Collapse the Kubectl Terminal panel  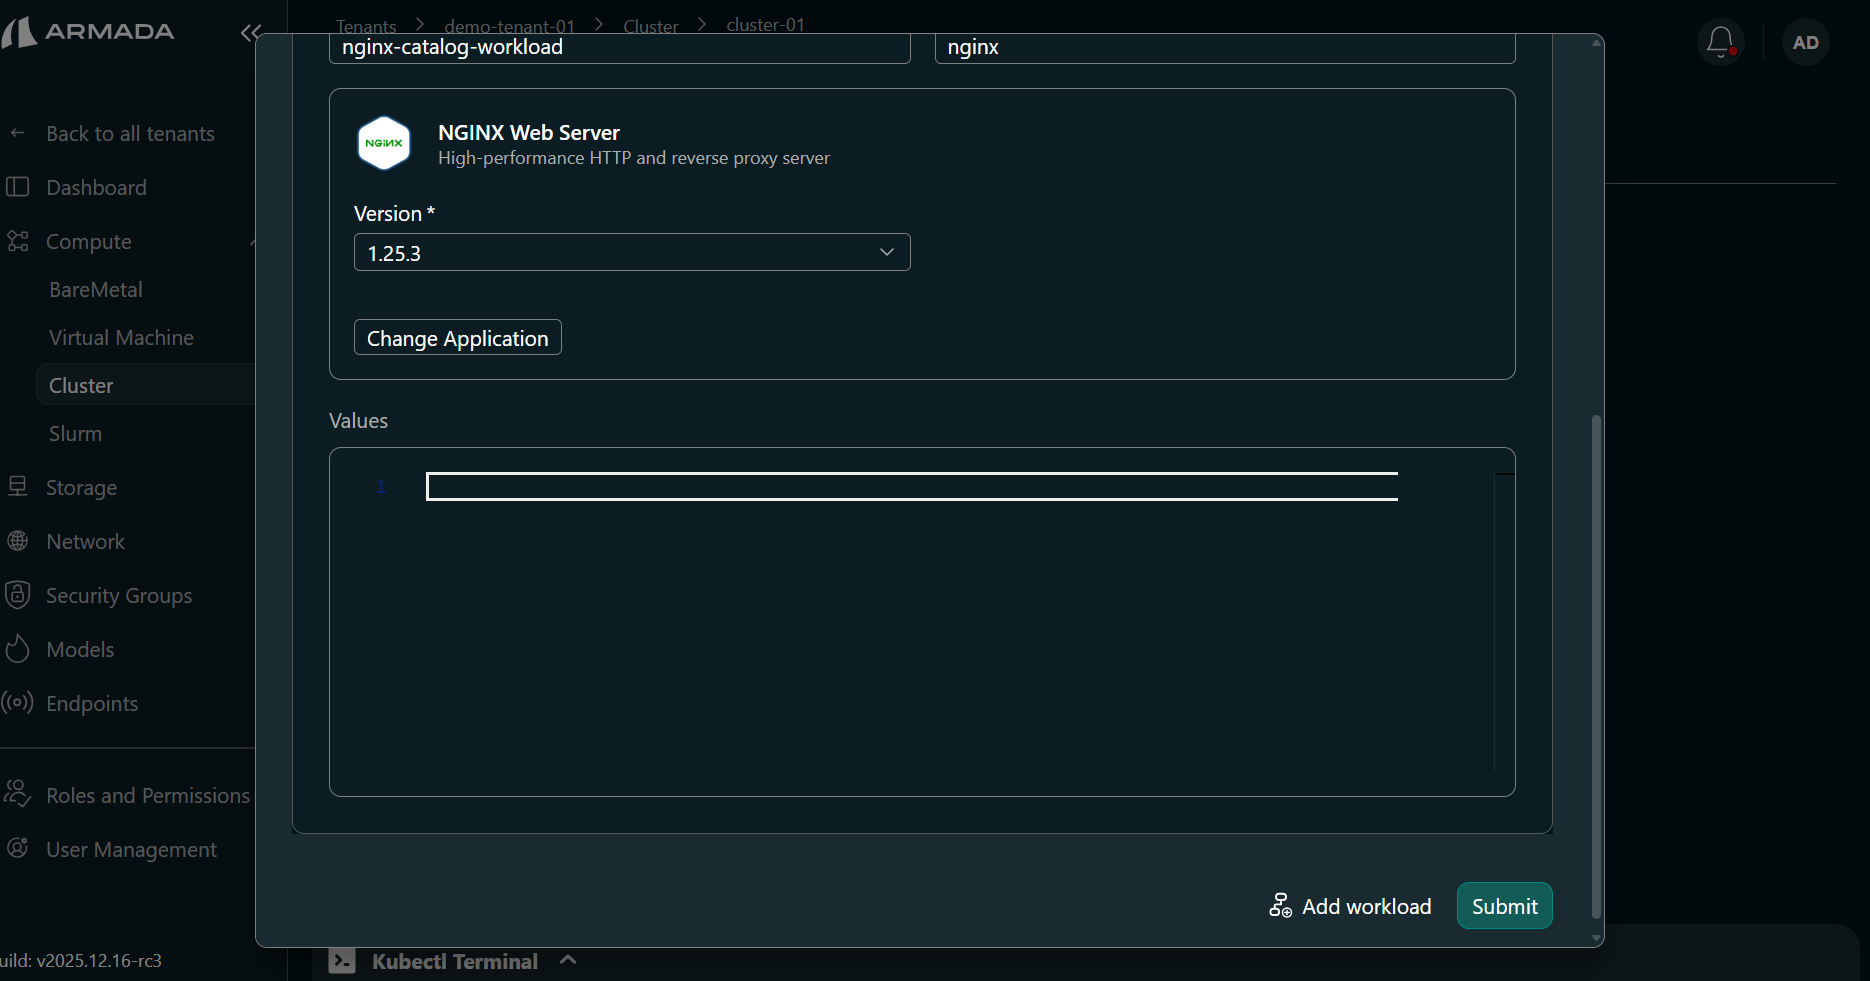pyautogui.click(x=568, y=960)
